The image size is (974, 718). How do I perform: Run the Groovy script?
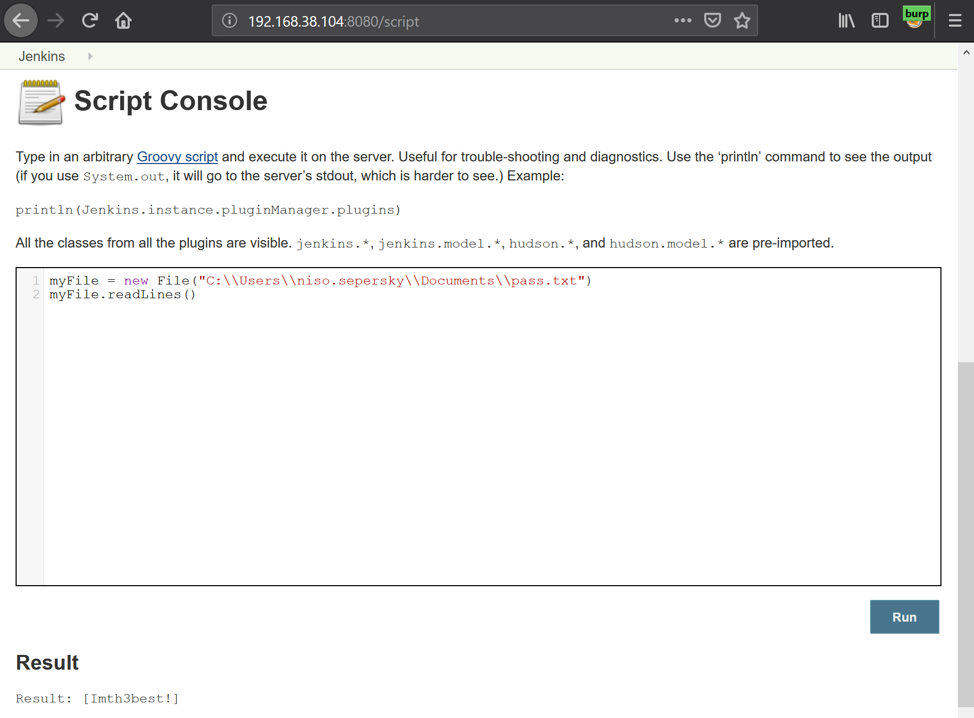pos(904,617)
